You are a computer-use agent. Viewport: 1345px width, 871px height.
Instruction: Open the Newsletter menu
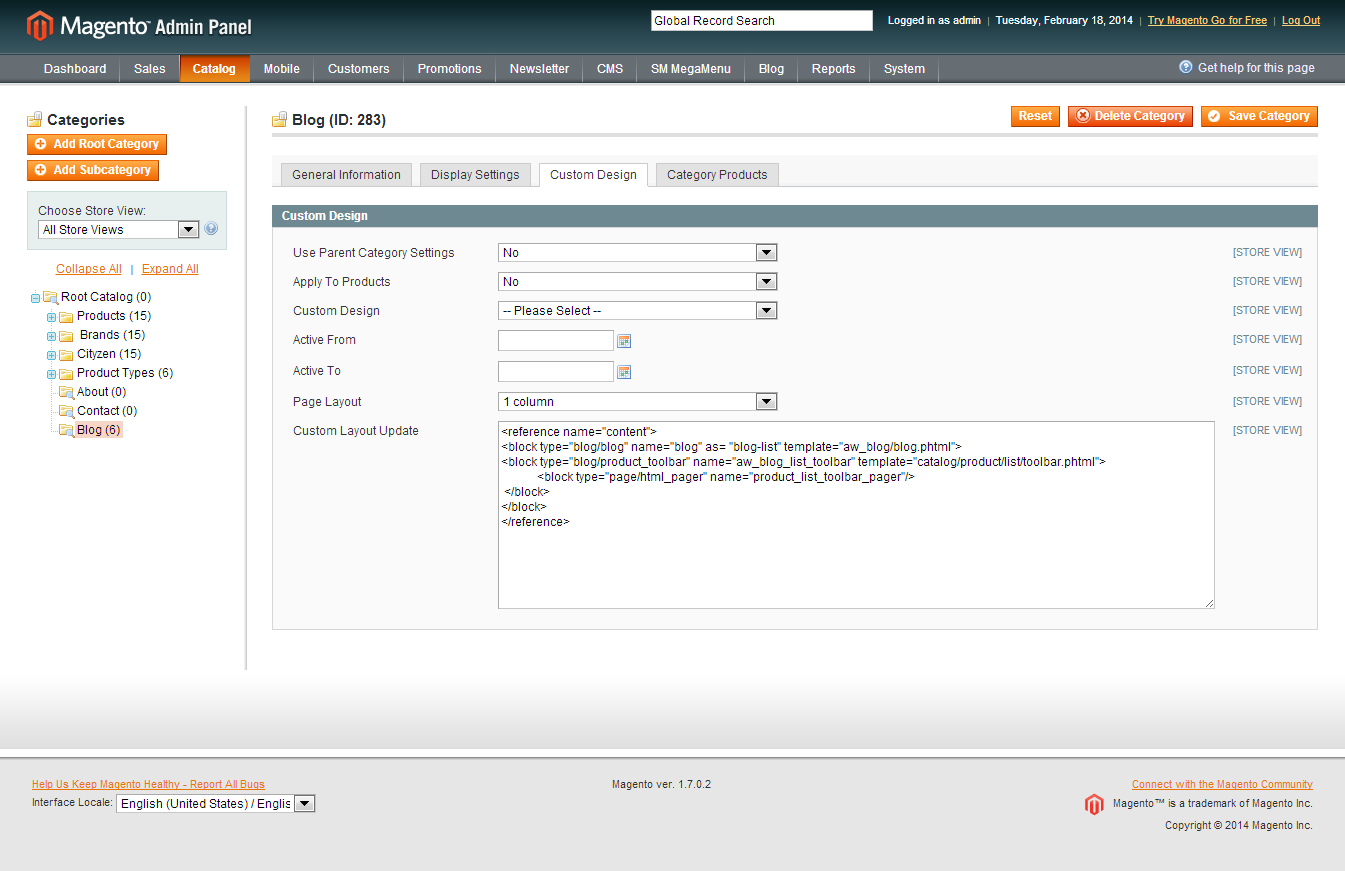tap(539, 69)
